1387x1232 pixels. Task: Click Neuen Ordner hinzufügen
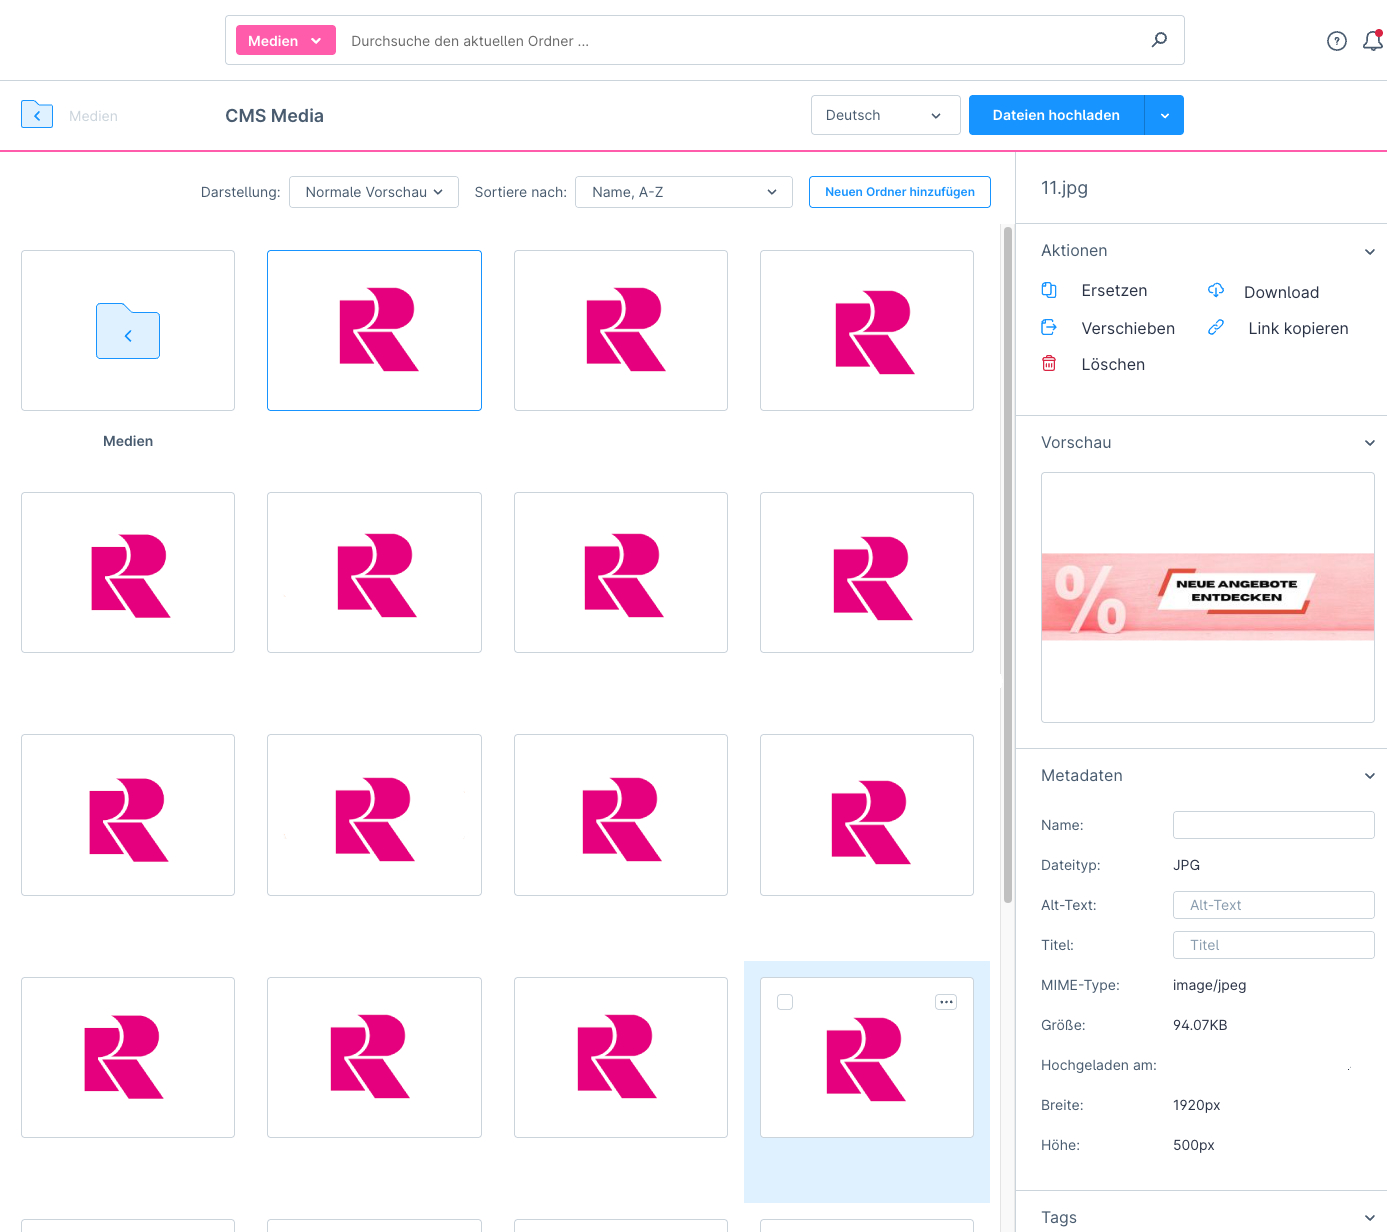coord(900,192)
